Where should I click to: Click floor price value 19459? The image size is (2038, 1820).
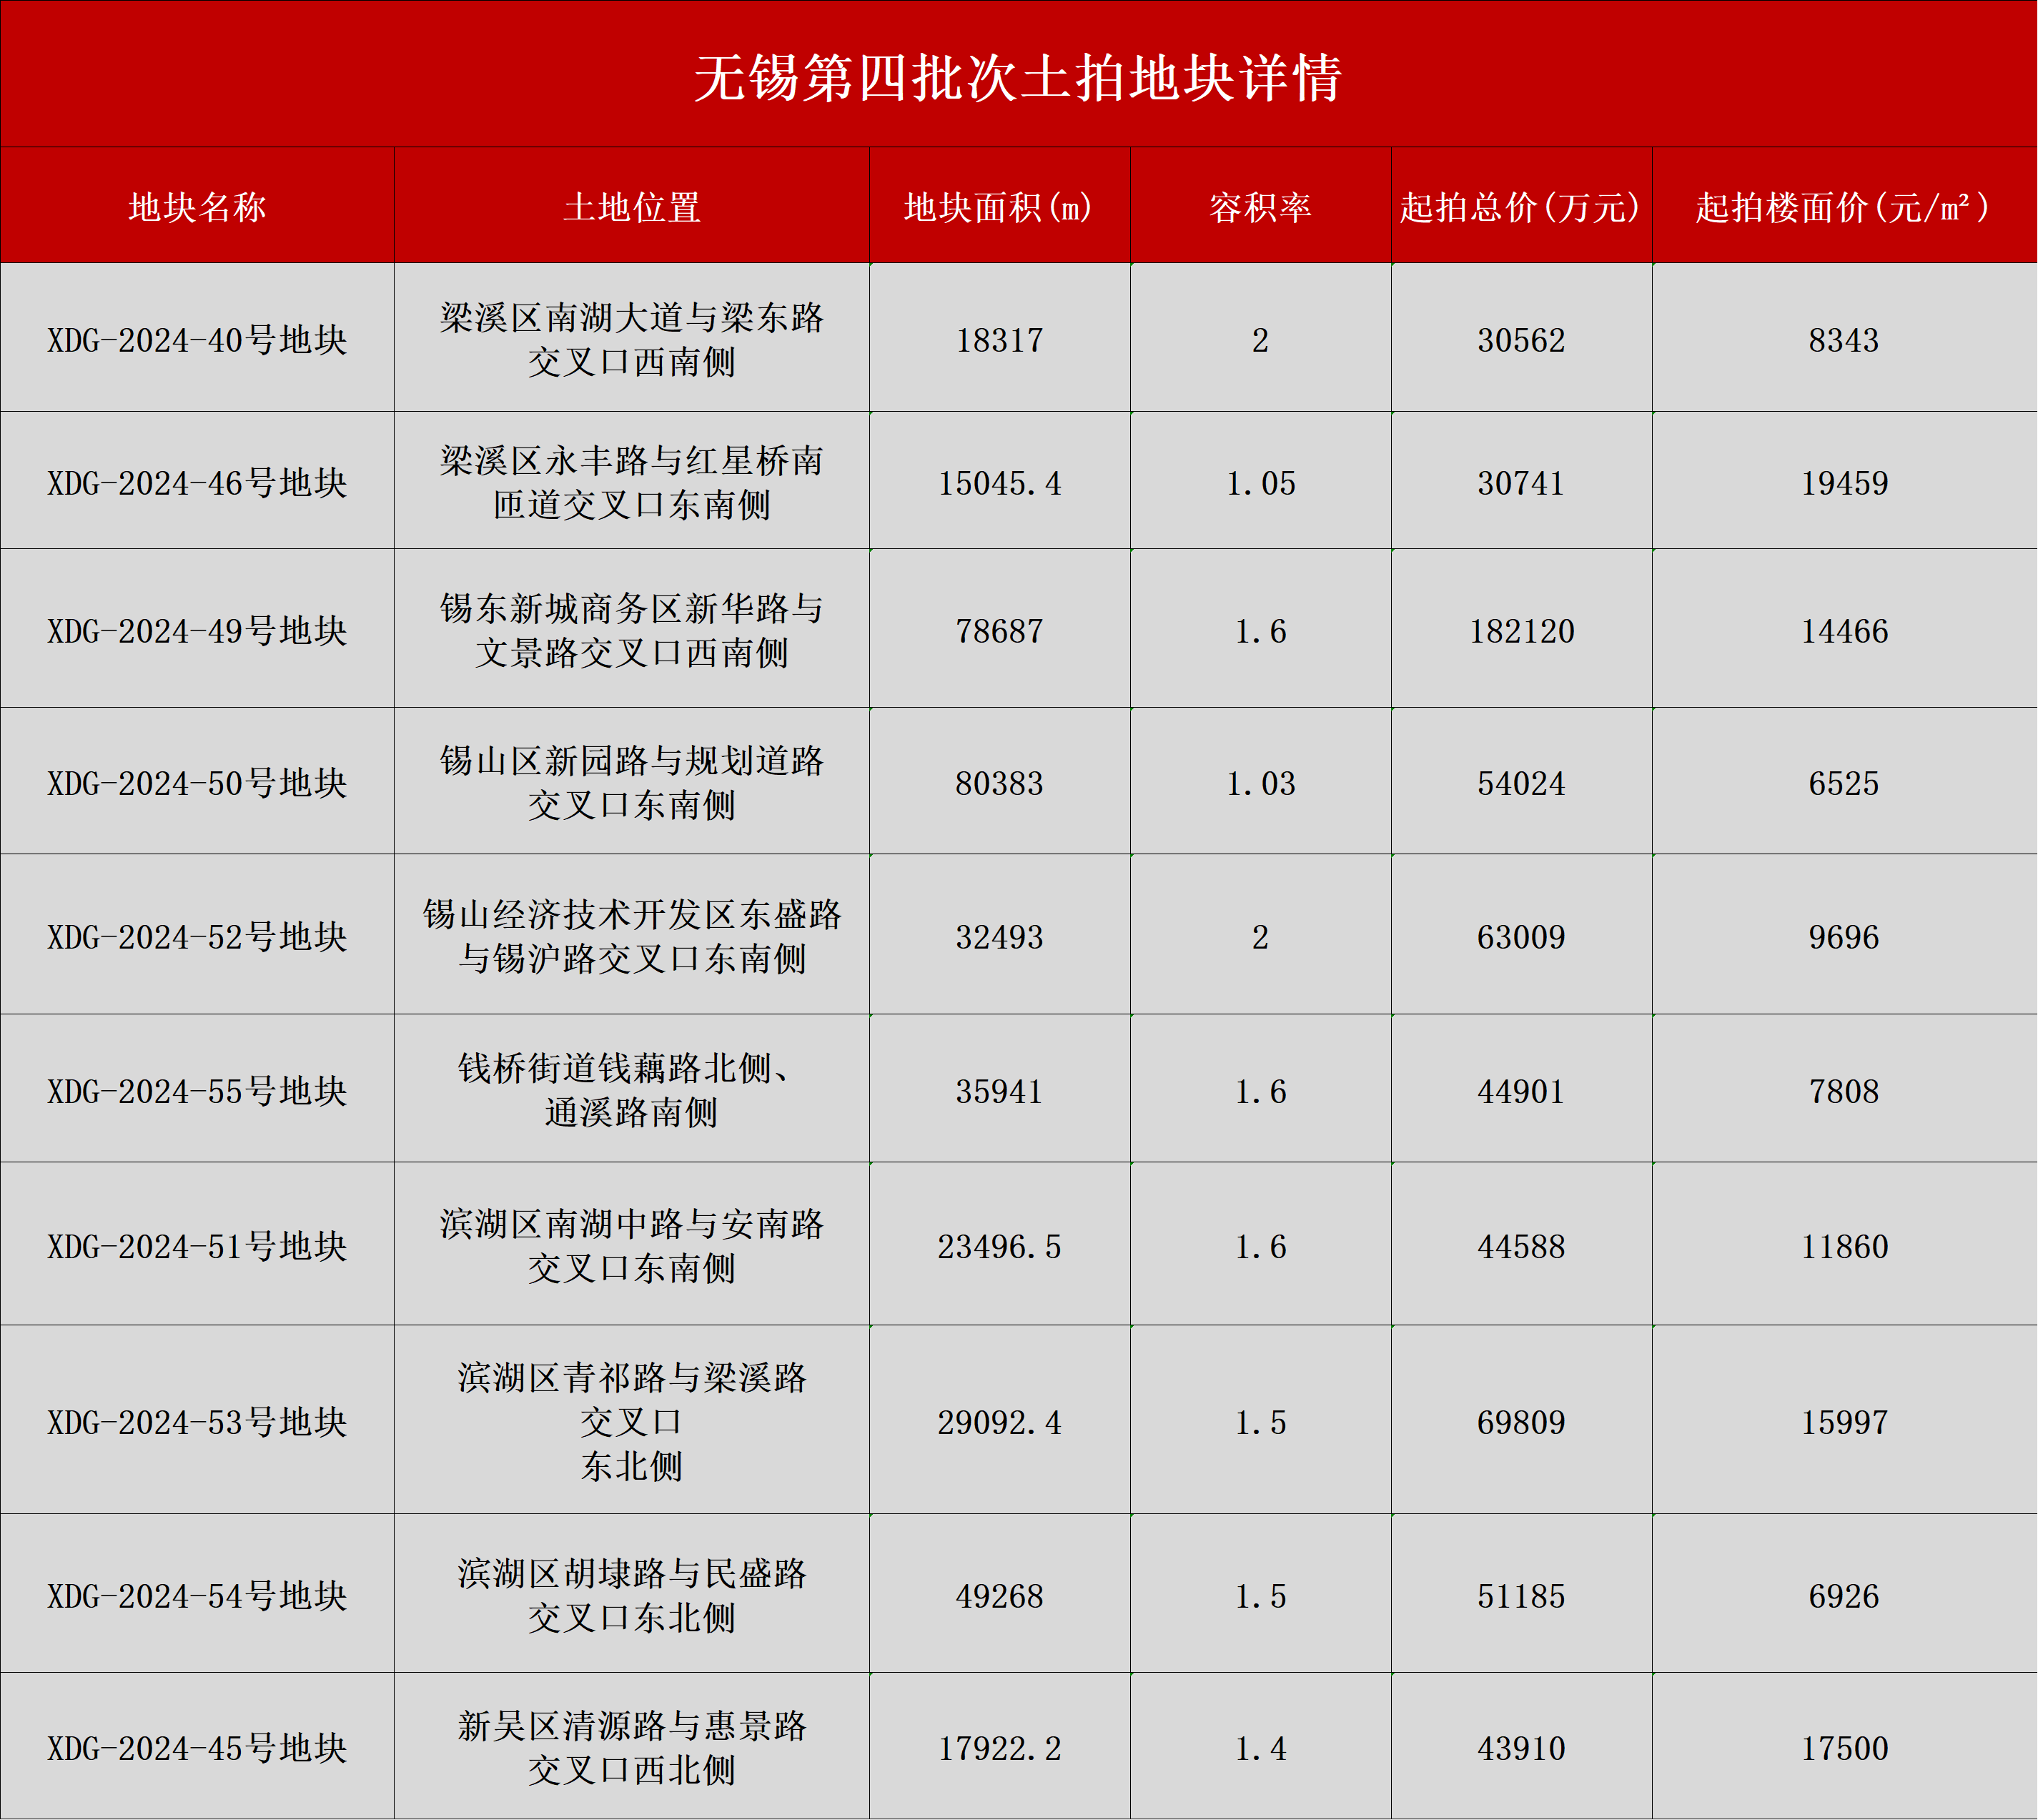point(1845,484)
